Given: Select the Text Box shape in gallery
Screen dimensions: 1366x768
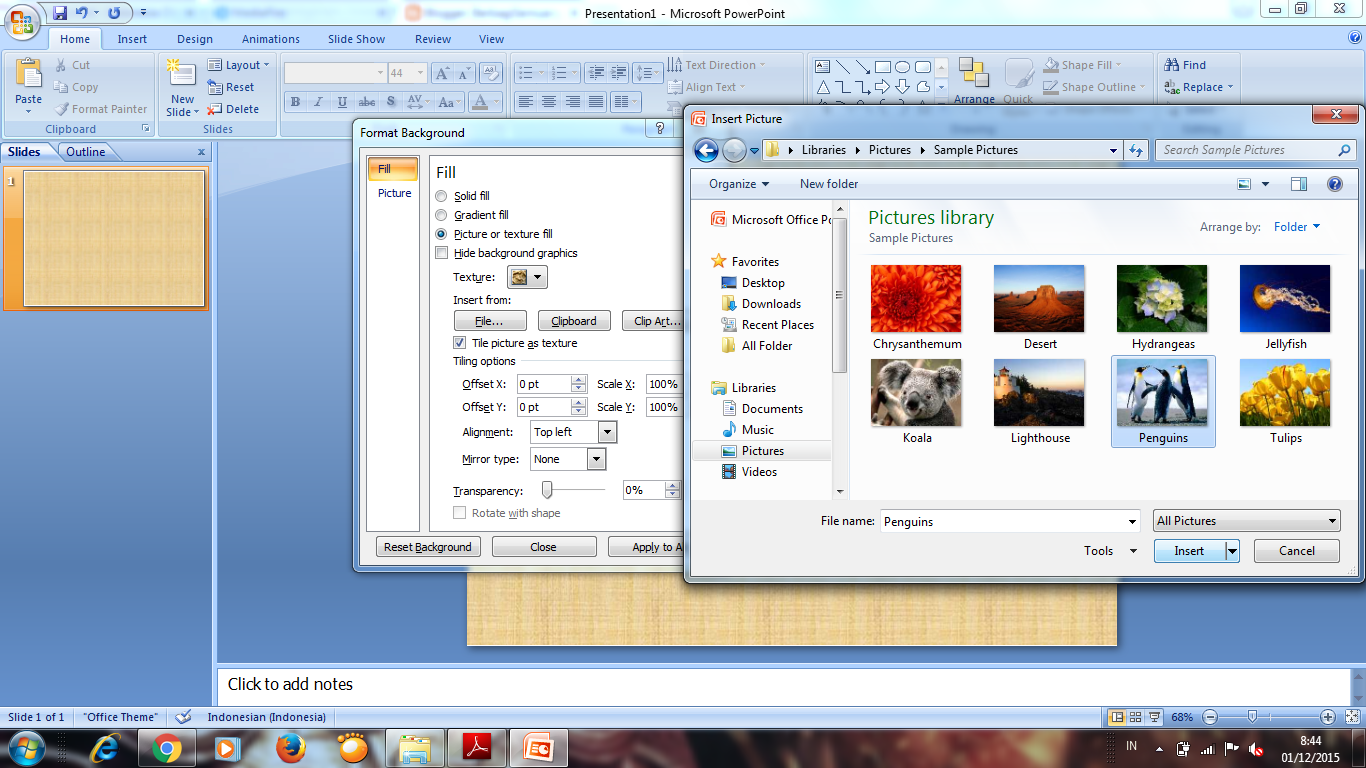Looking at the screenshot, I should pyautogui.click(x=823, y=67).
